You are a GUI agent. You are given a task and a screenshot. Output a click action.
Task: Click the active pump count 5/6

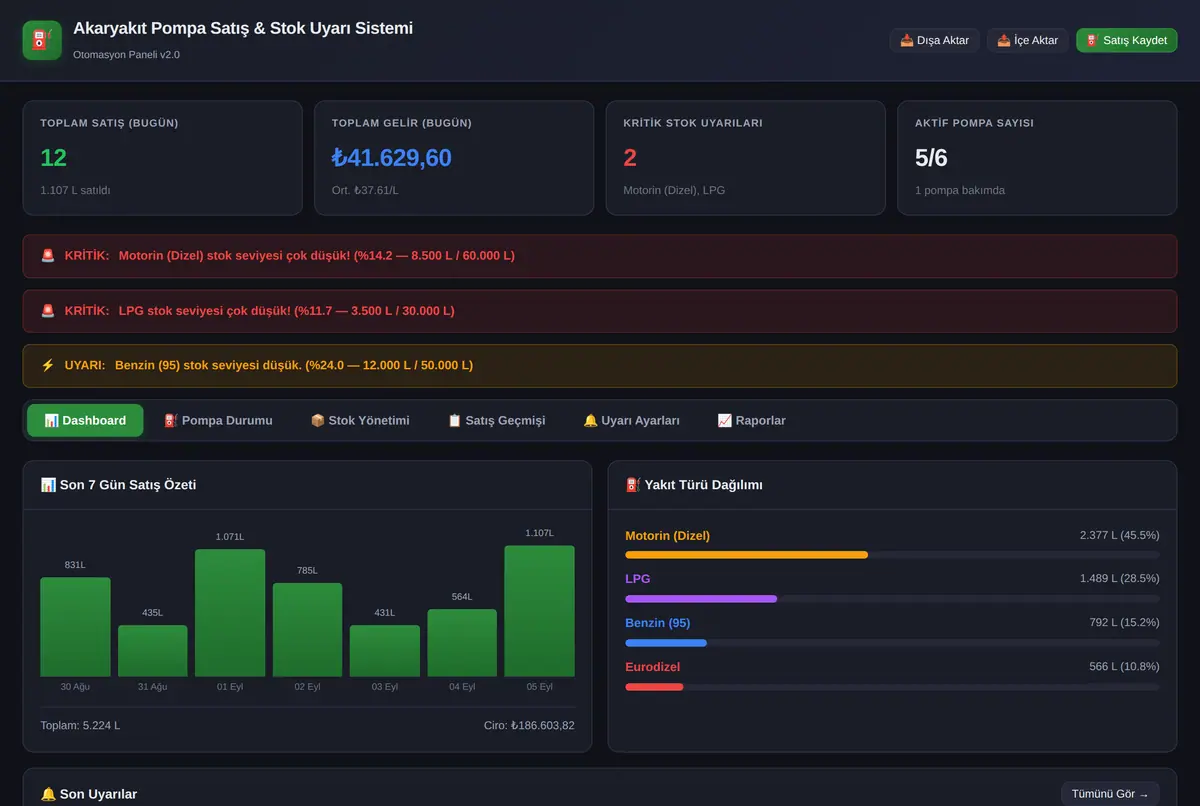pyautogui.click(x=931, y=158)
